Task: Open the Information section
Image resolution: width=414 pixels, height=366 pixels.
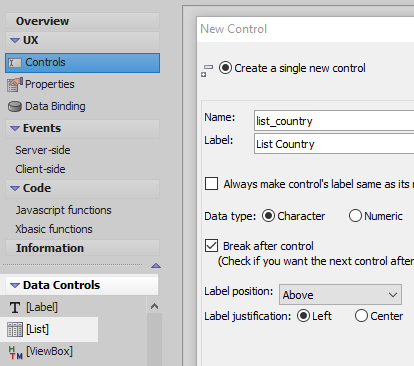Action: click(82, 248)
